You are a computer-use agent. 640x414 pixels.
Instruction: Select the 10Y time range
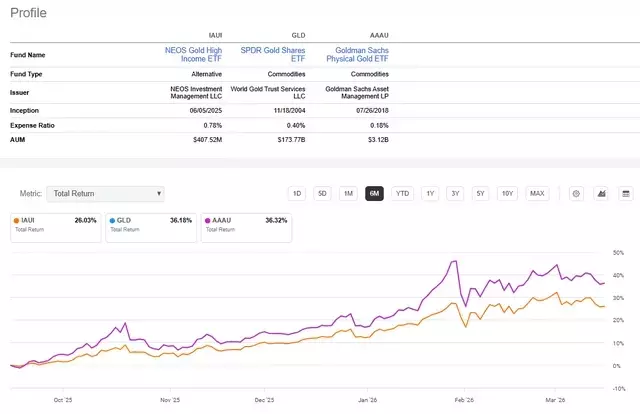pos(508,193)
